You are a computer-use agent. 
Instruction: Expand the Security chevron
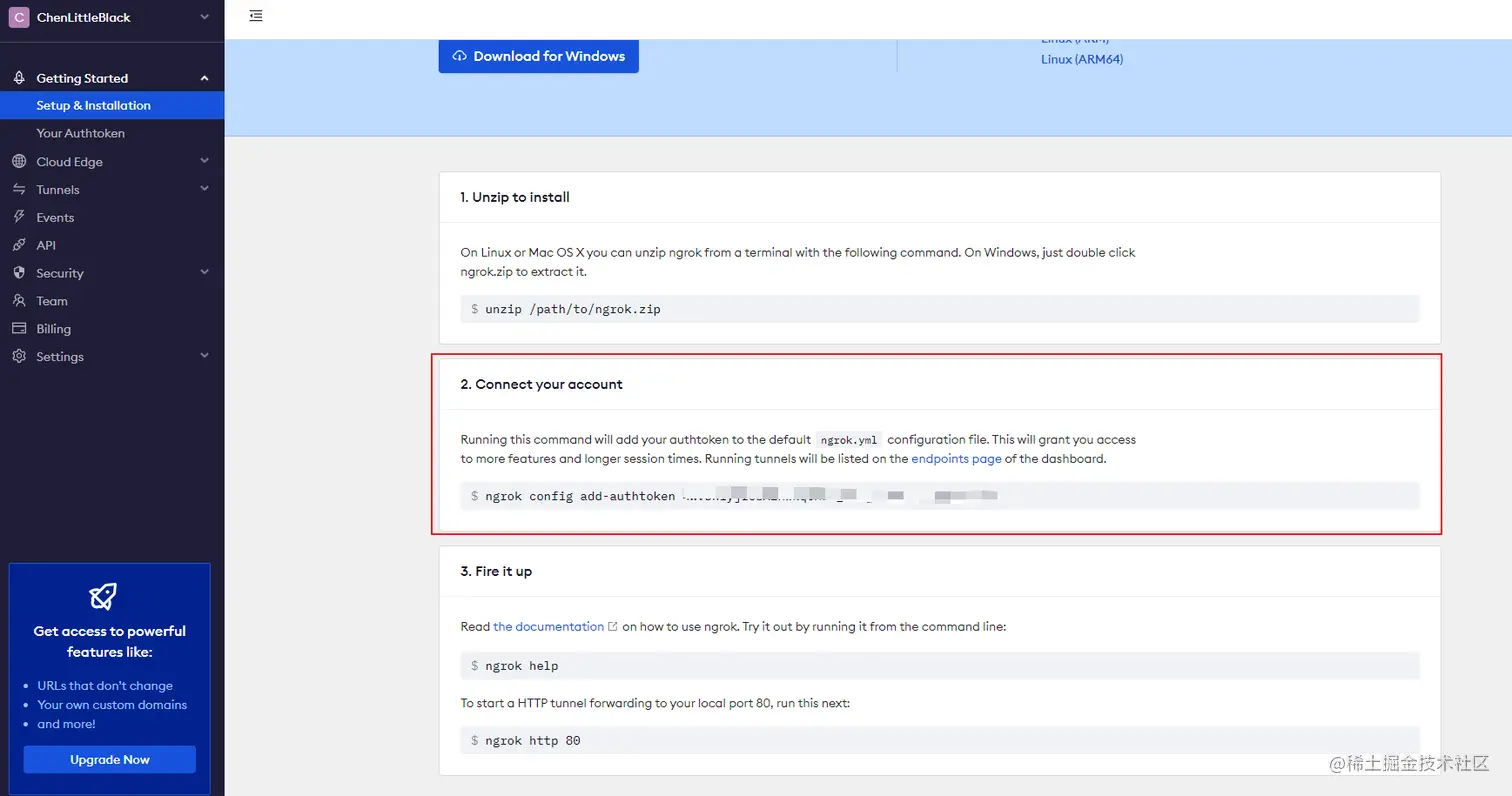[204, 273]
